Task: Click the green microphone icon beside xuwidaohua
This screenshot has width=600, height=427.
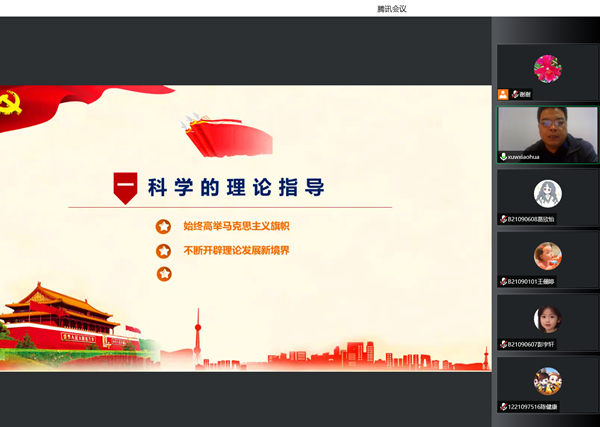Action: point(503,157)
